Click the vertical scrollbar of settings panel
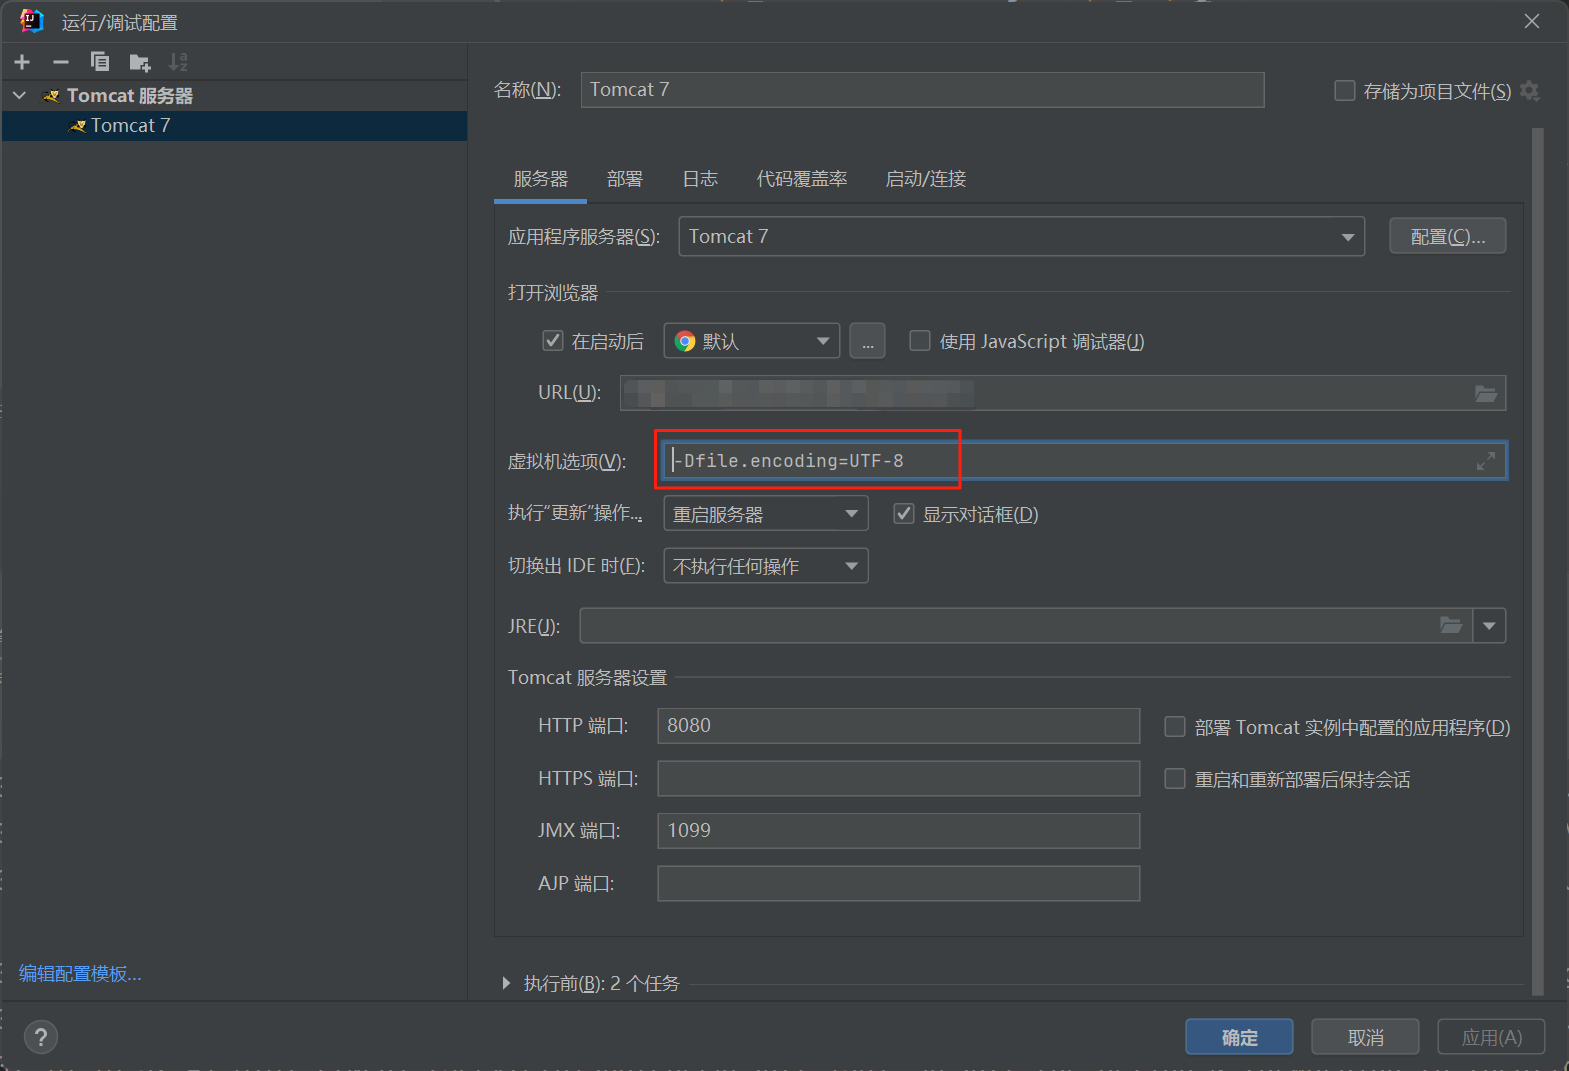Image resolution: width=1569 pixels, height=1071 pixels. coord(1538,560)
